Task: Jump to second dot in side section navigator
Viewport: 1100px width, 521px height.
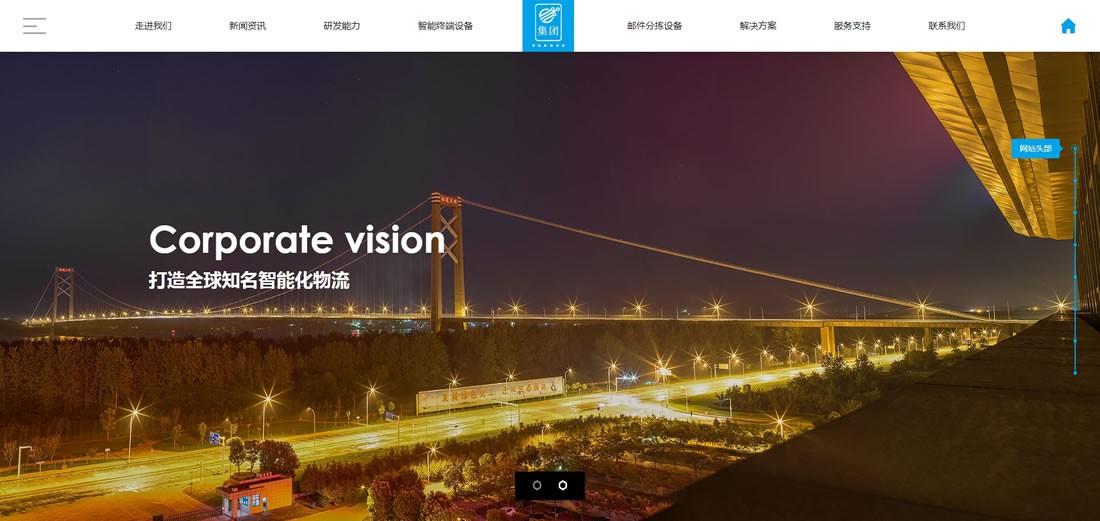Action: (x=1075, y=180)
